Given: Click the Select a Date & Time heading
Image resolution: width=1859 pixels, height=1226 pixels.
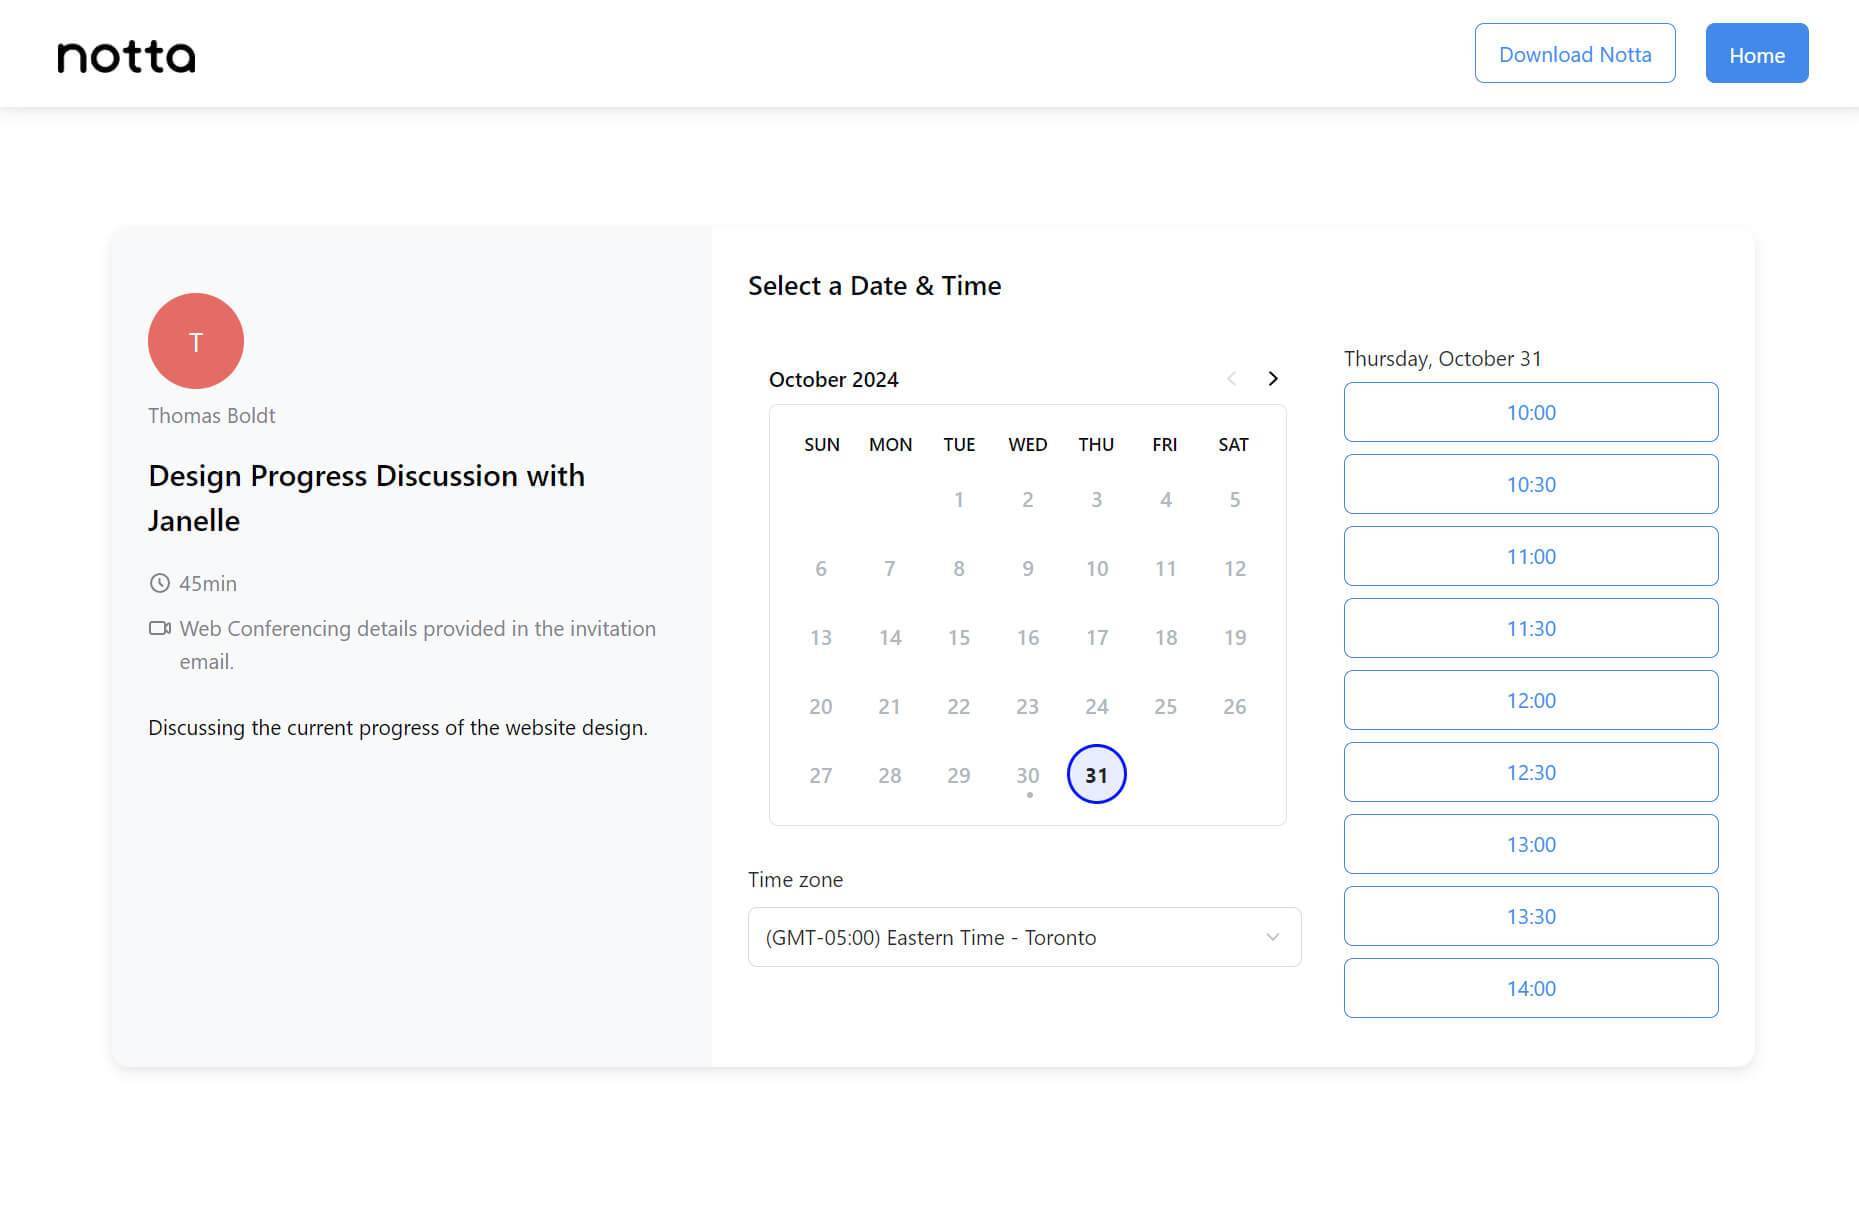Looking at the screenshot, I should (x=875, y=286).
